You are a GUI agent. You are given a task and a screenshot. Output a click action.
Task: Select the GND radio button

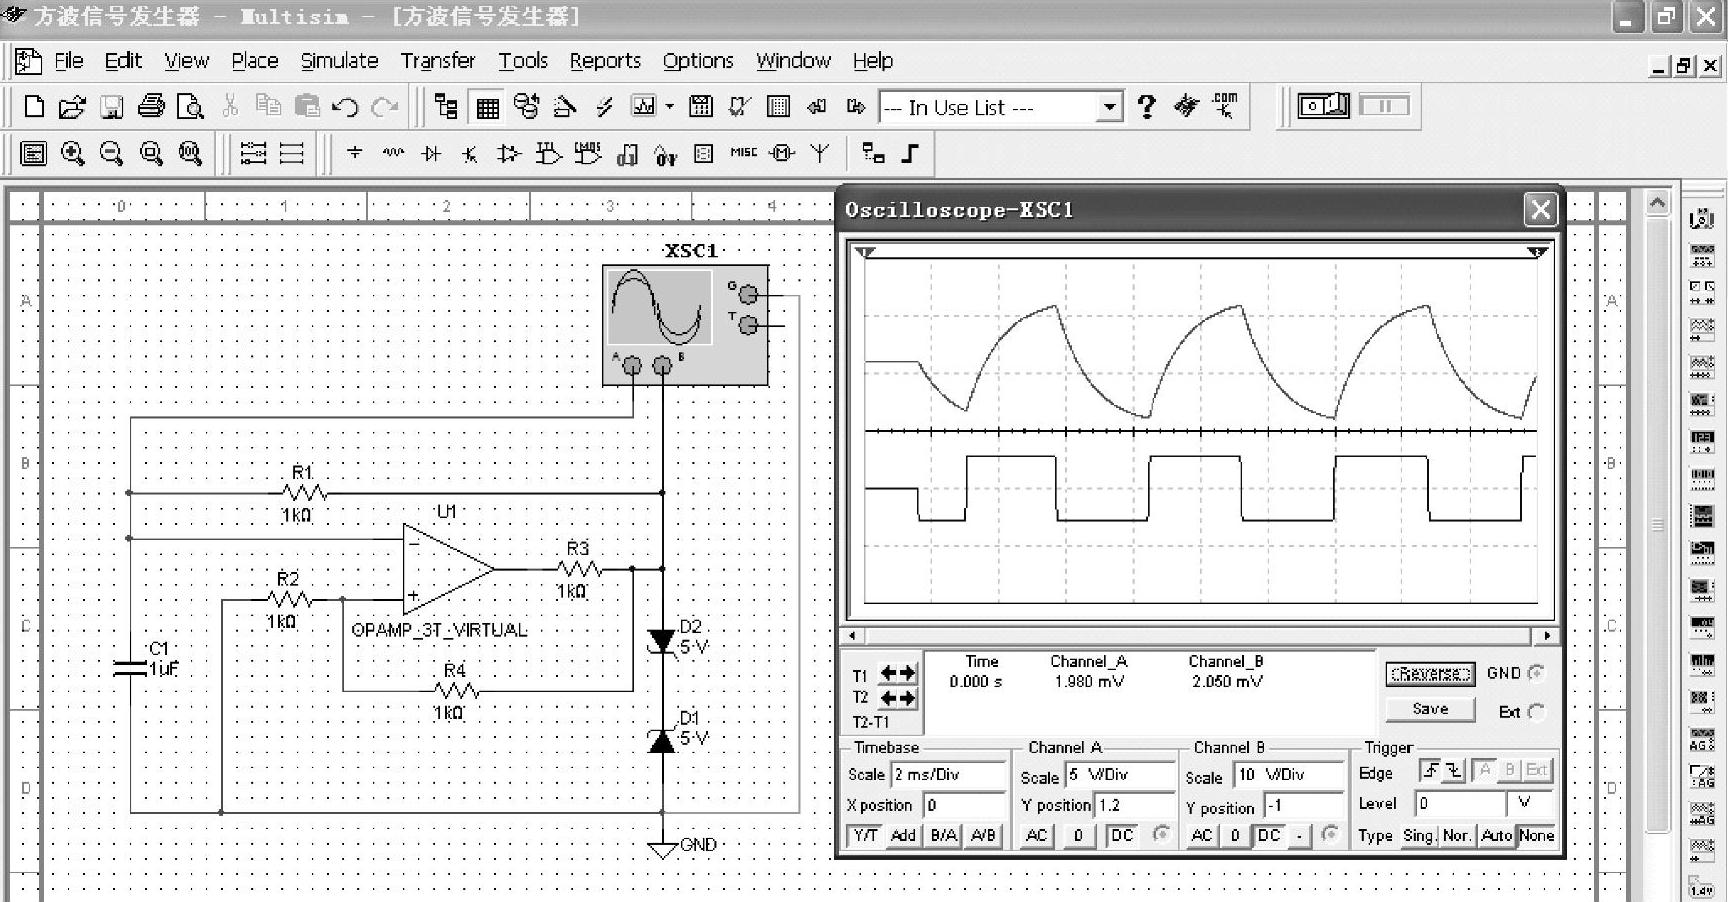pos(1536,673)
